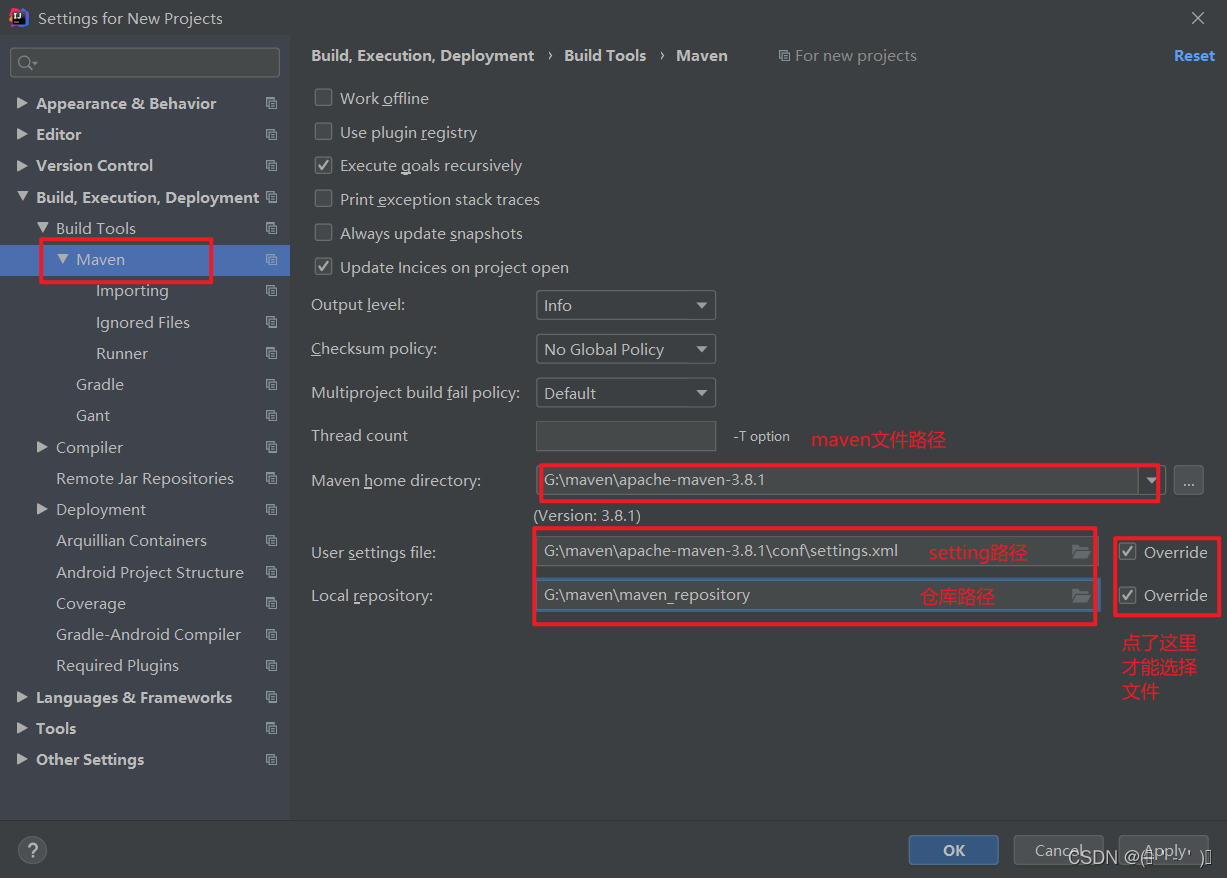Click folder browse icon in User settings file field
Image resolution: width=1227 pixels, height=878 pixels.
1080,551
